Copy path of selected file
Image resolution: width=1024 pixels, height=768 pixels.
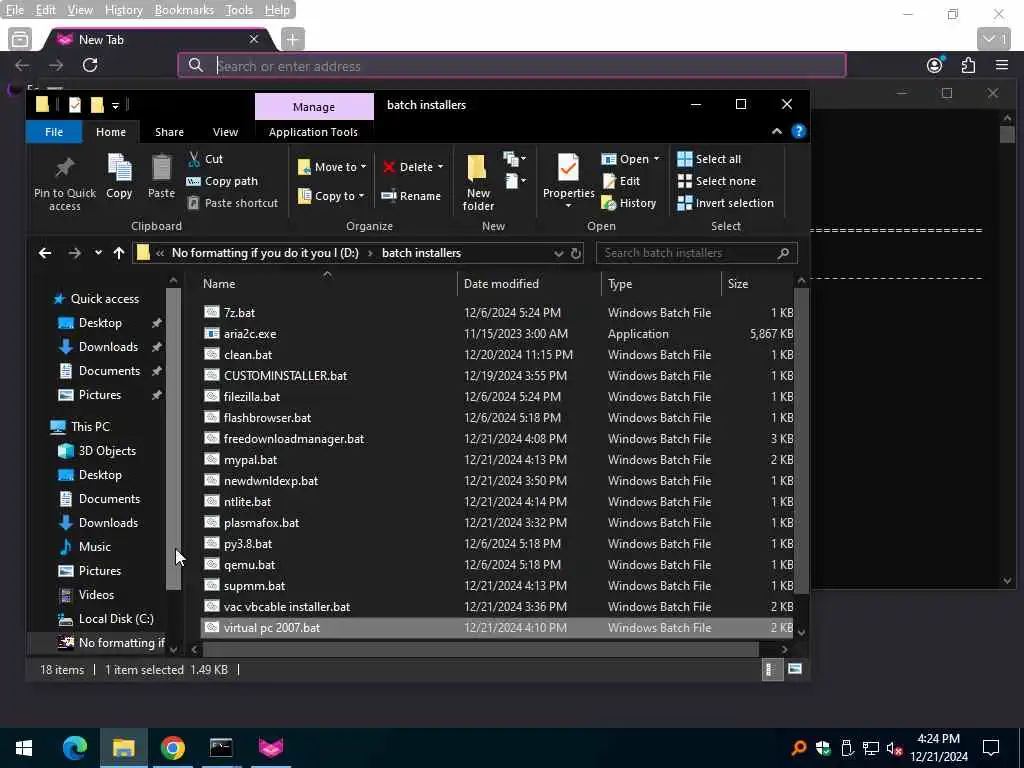(222, 181)
